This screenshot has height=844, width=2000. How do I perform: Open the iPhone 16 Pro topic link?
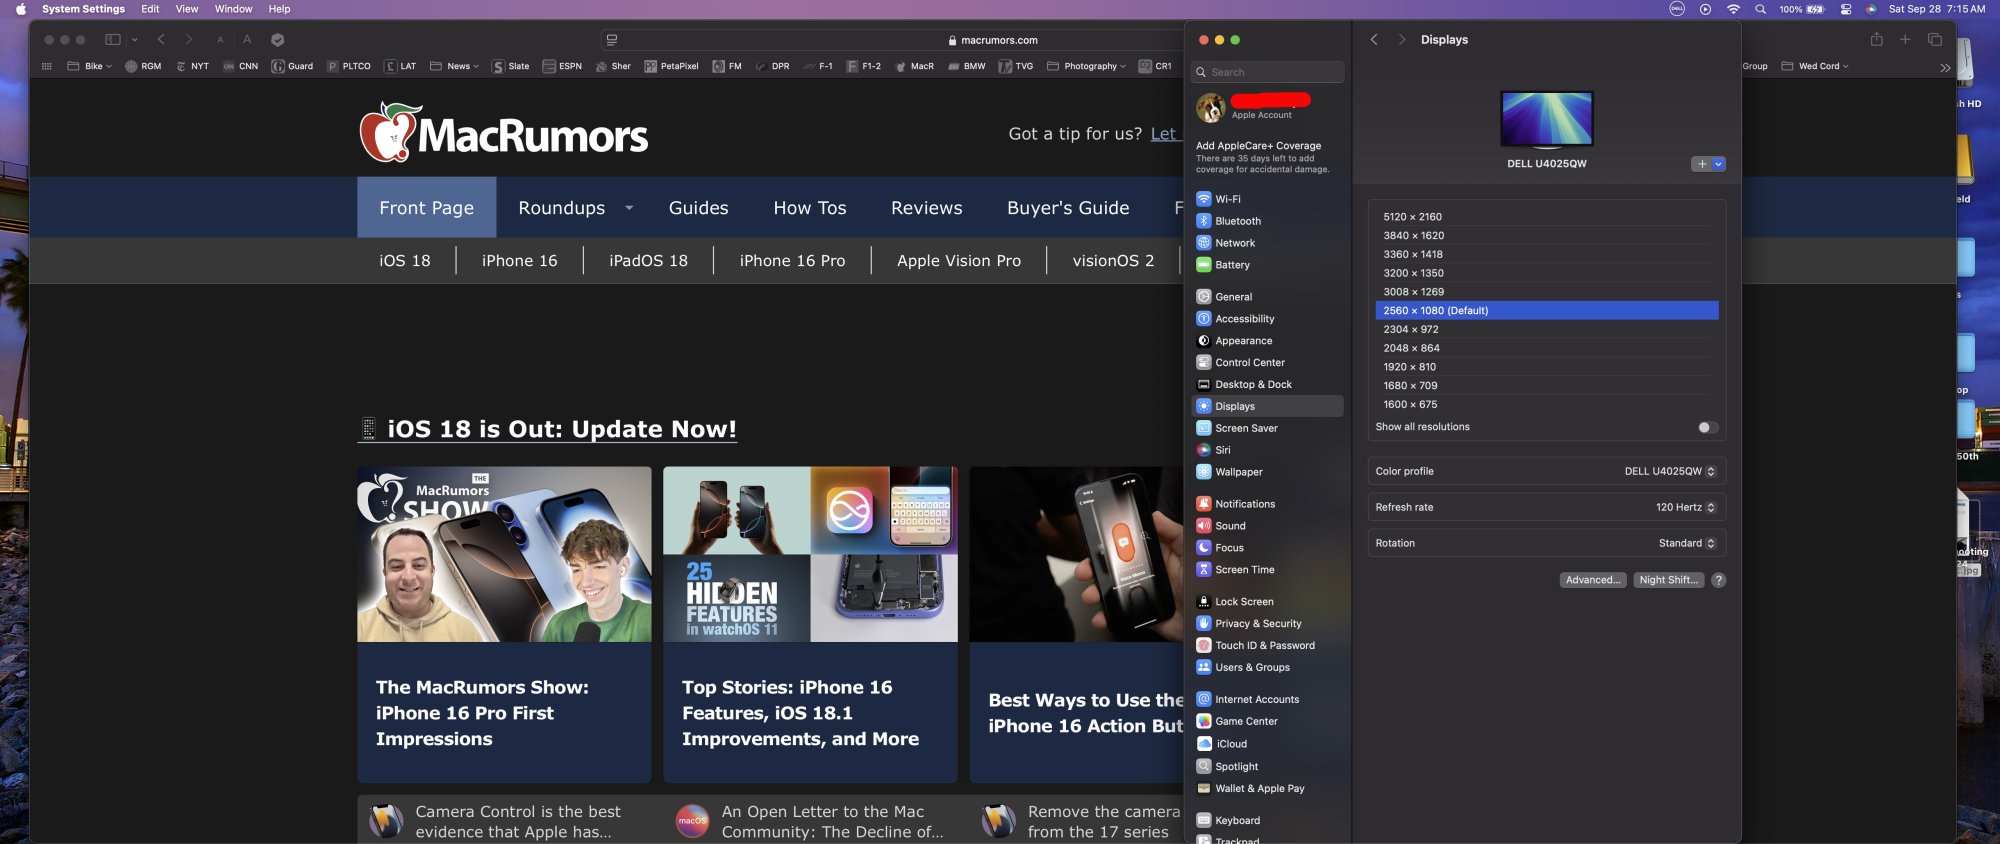coord(792,261)
